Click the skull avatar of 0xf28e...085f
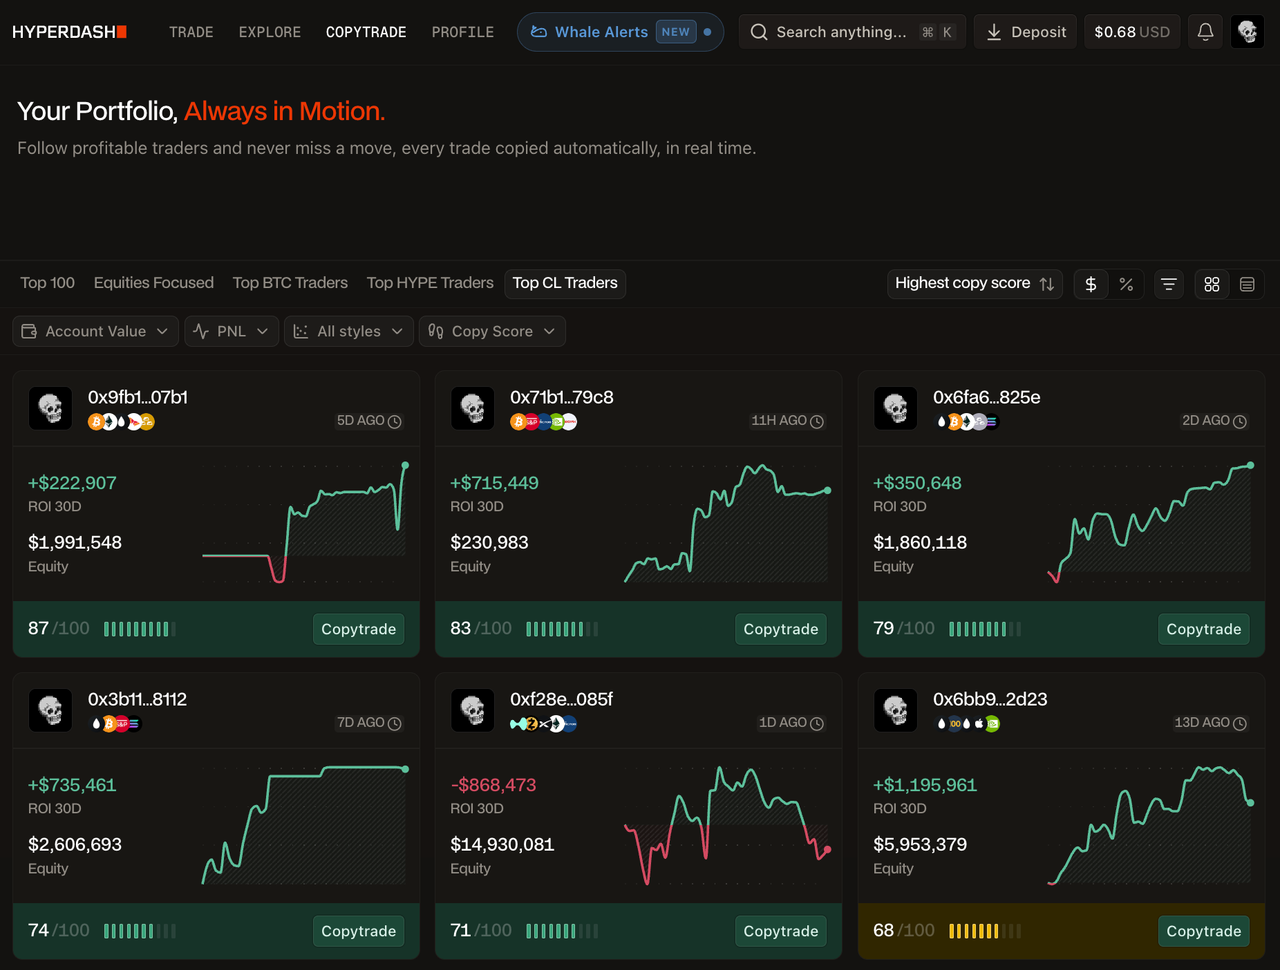The image size is (1280, 970). click(472, 710)
